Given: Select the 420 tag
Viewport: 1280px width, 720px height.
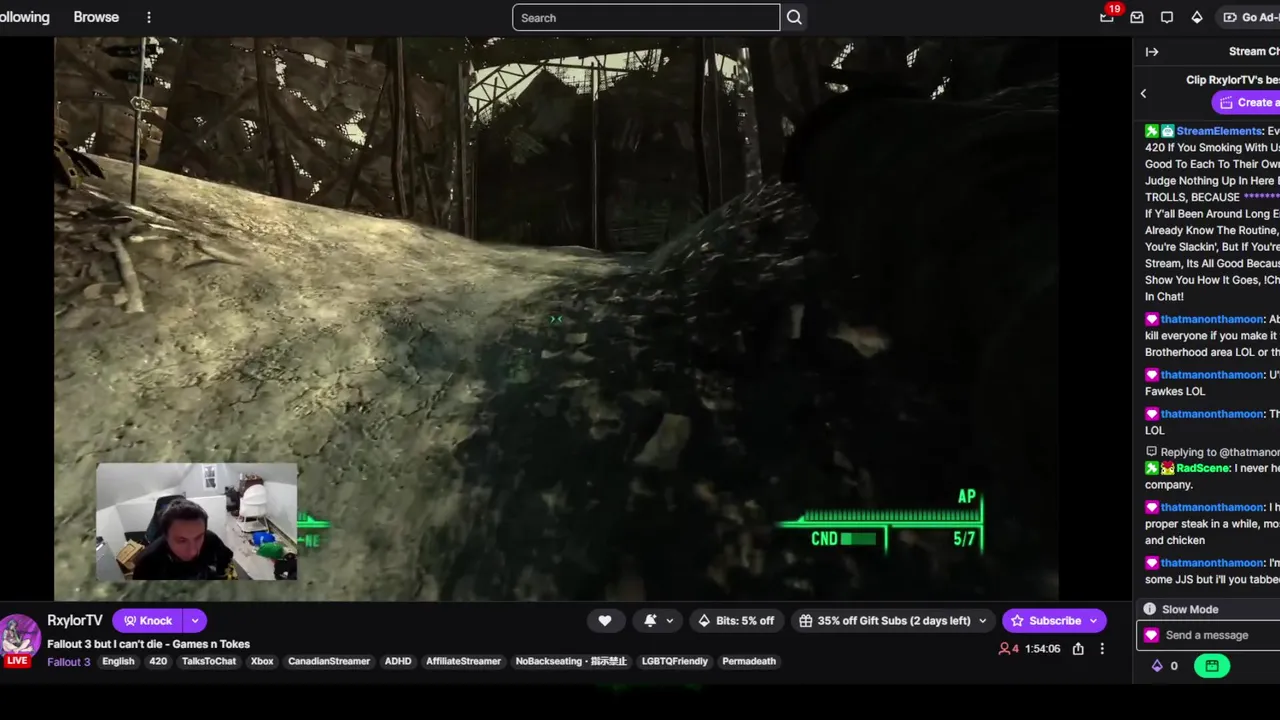Looking at the screenshot, I should coord(158,661).
